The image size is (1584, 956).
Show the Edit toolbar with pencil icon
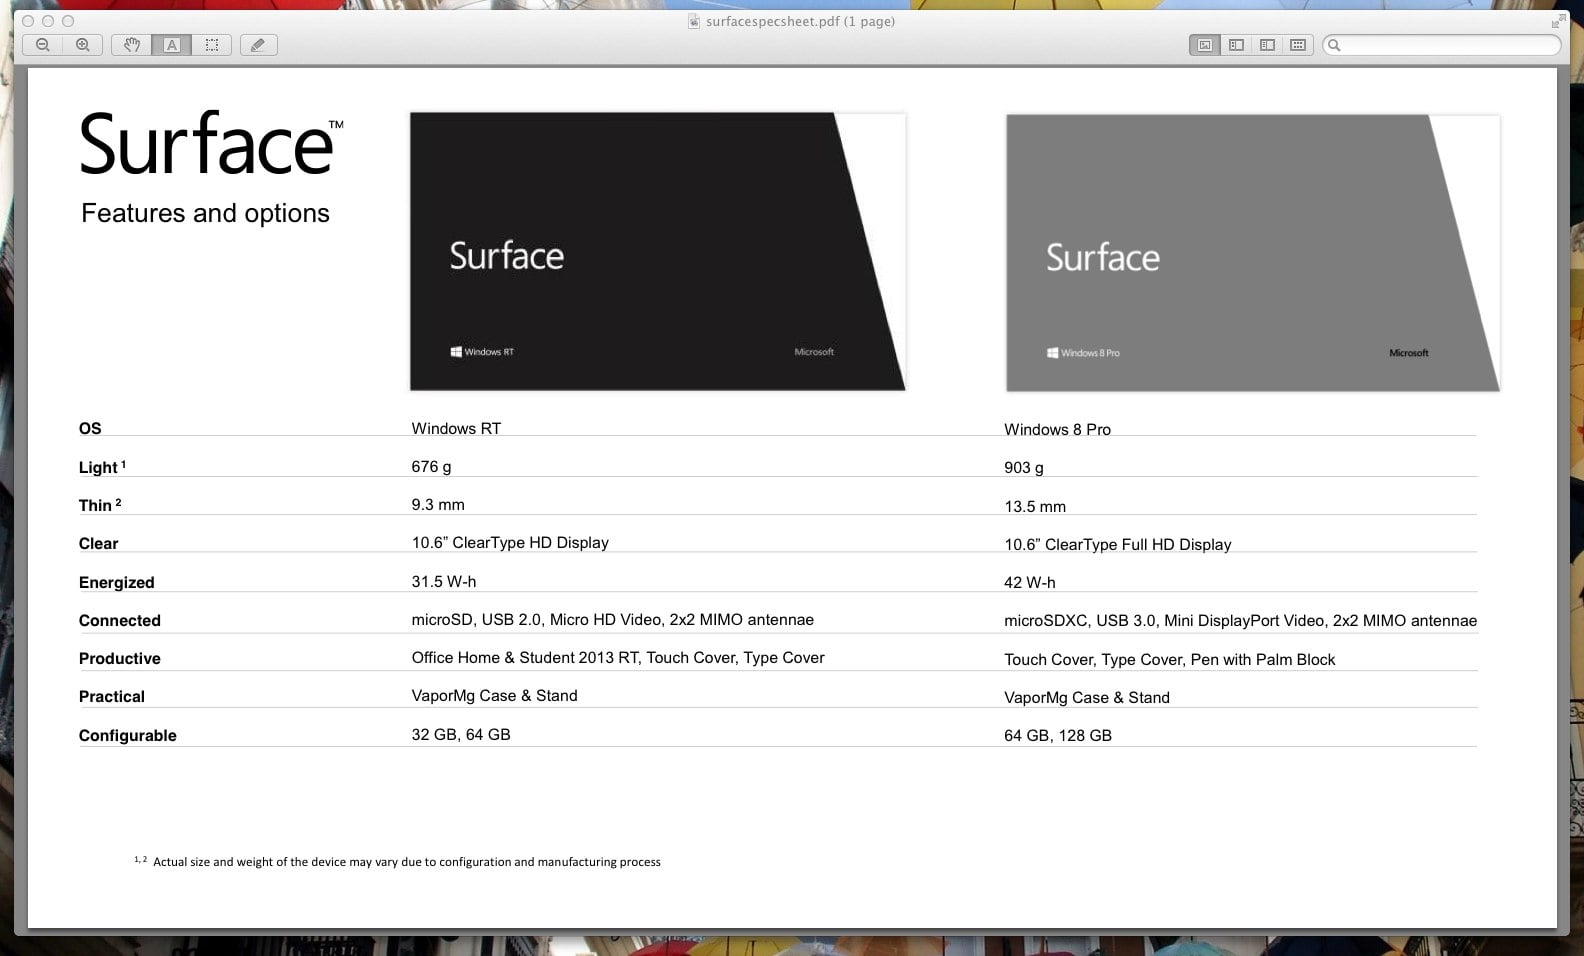pos(258,45)
